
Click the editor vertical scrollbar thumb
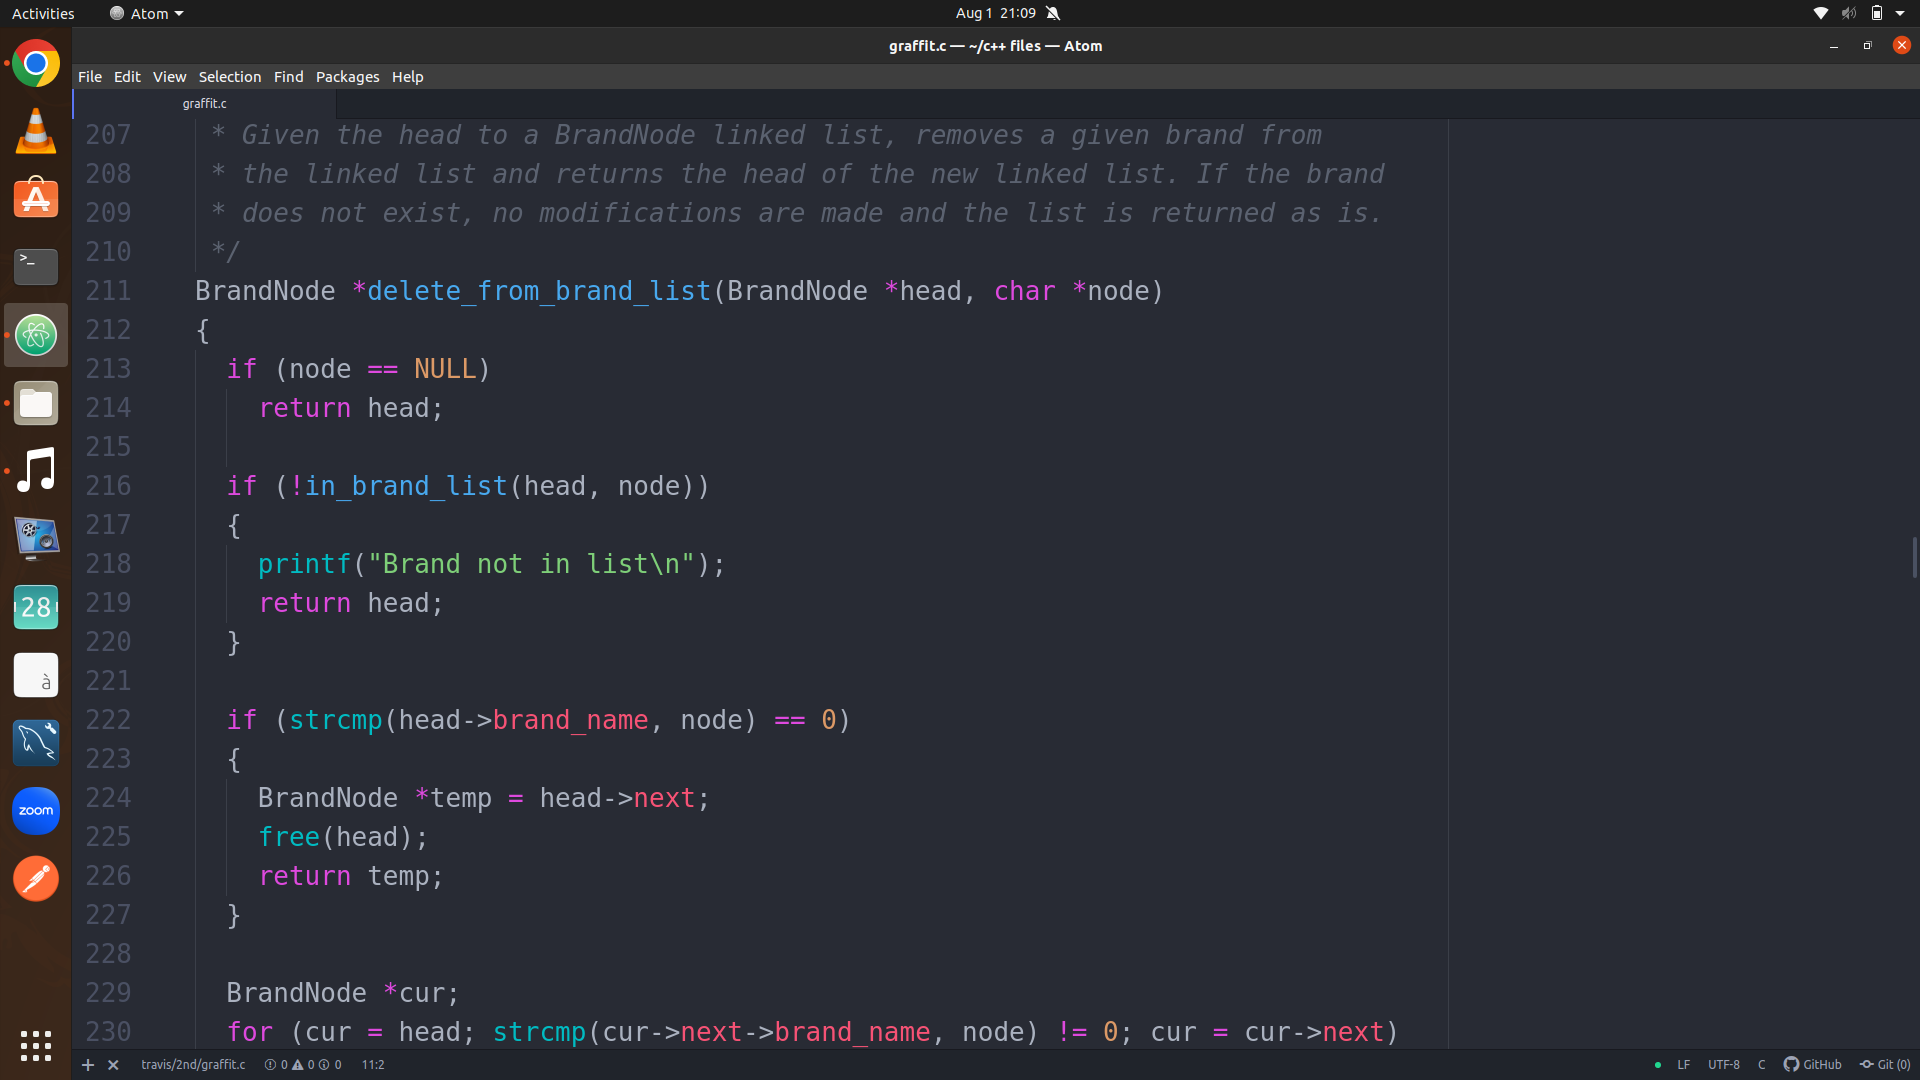1915,557
